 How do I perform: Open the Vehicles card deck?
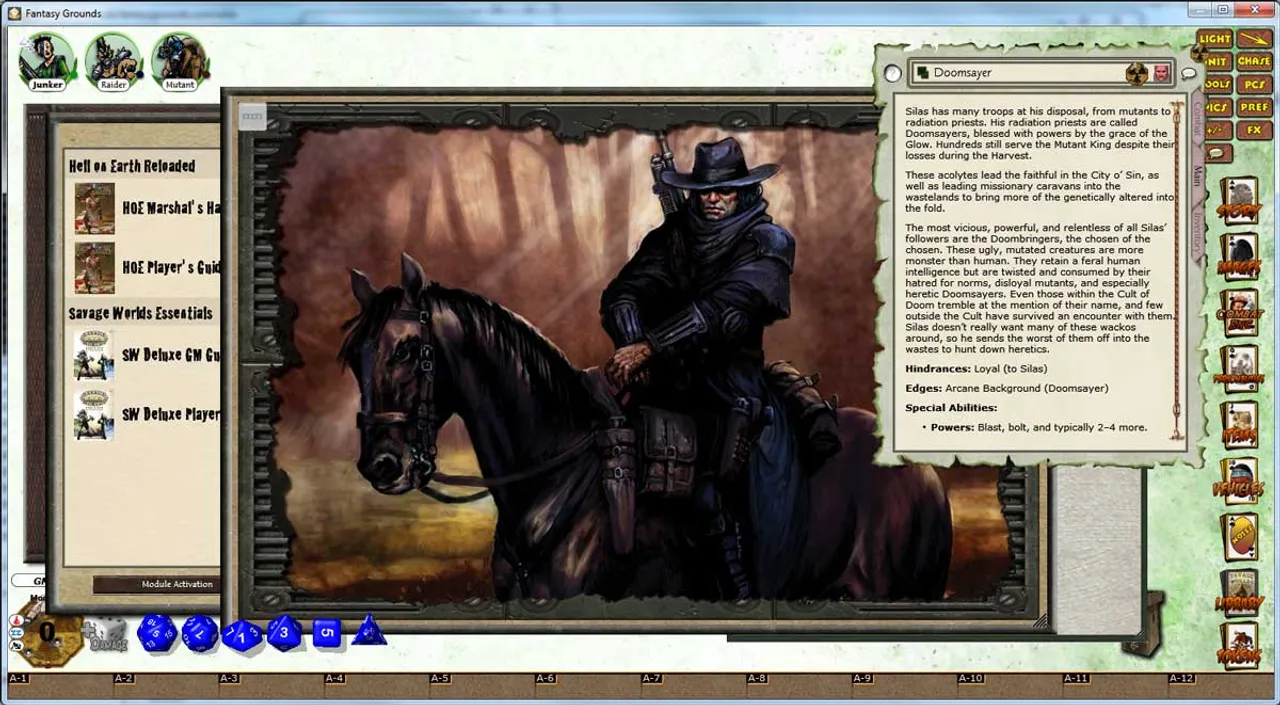(1240, 483)
